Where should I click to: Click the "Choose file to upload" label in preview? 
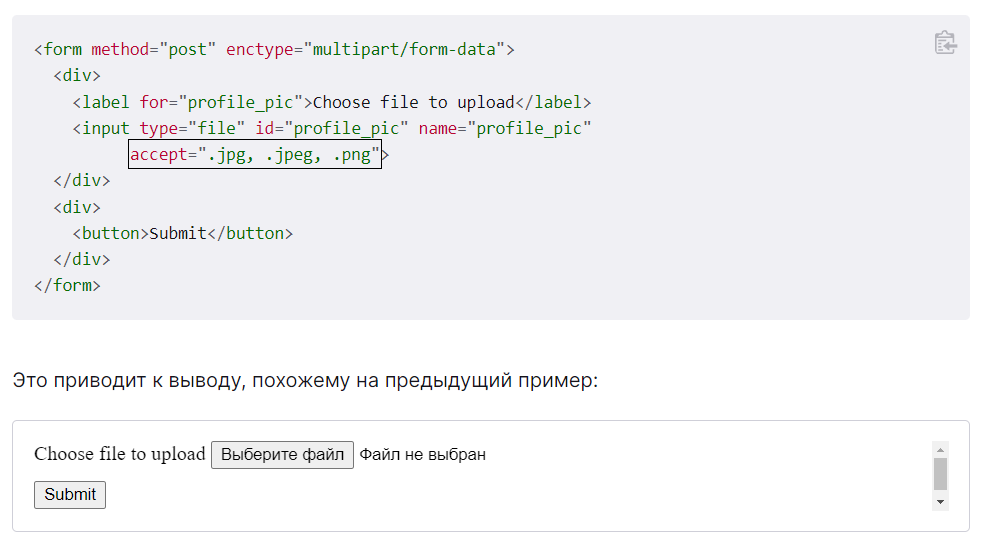[119, 454]
